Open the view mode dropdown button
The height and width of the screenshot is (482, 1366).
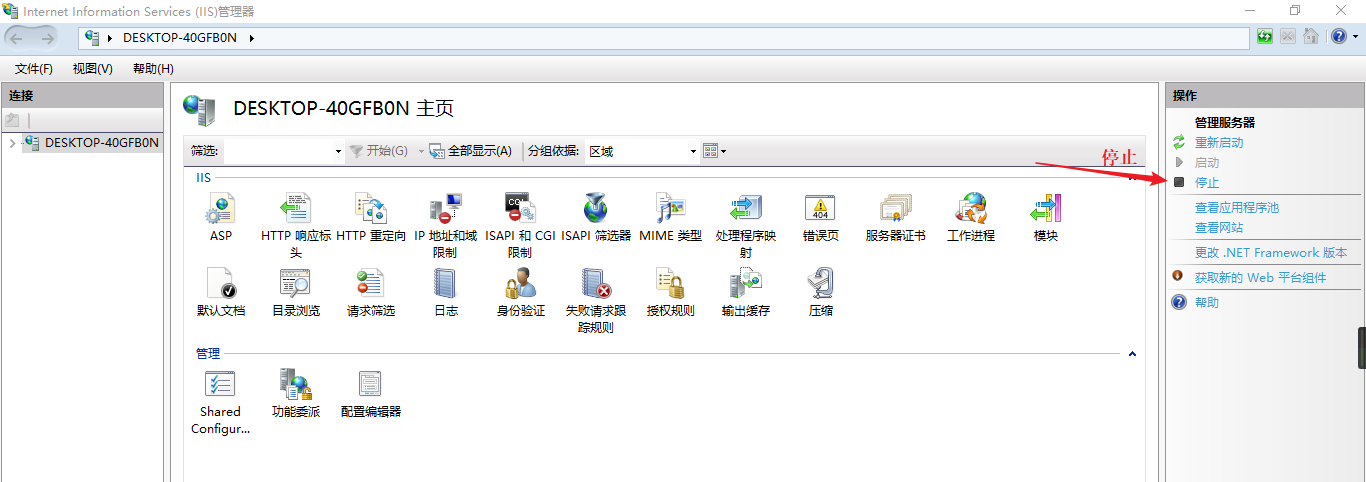pos(714,151)
